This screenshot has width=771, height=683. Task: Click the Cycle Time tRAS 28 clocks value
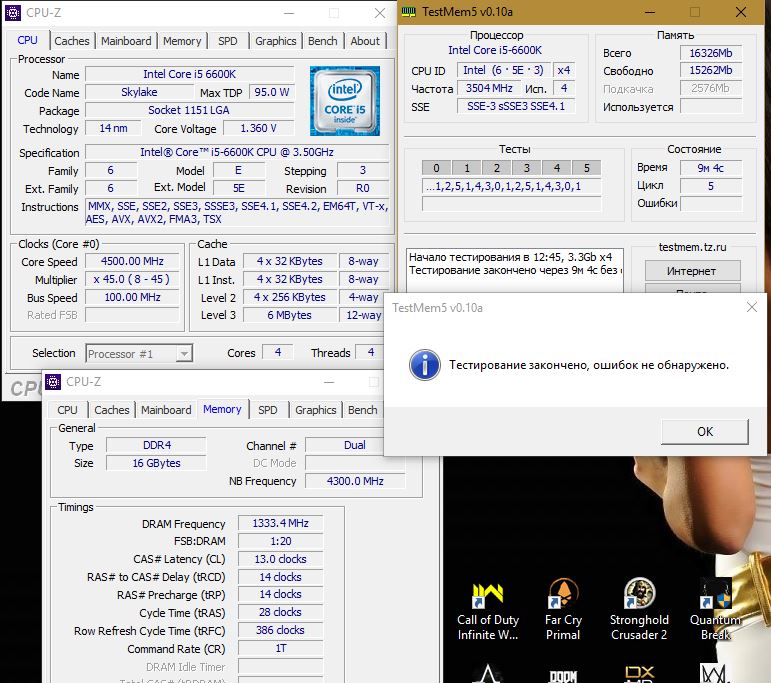click(280, 613)
